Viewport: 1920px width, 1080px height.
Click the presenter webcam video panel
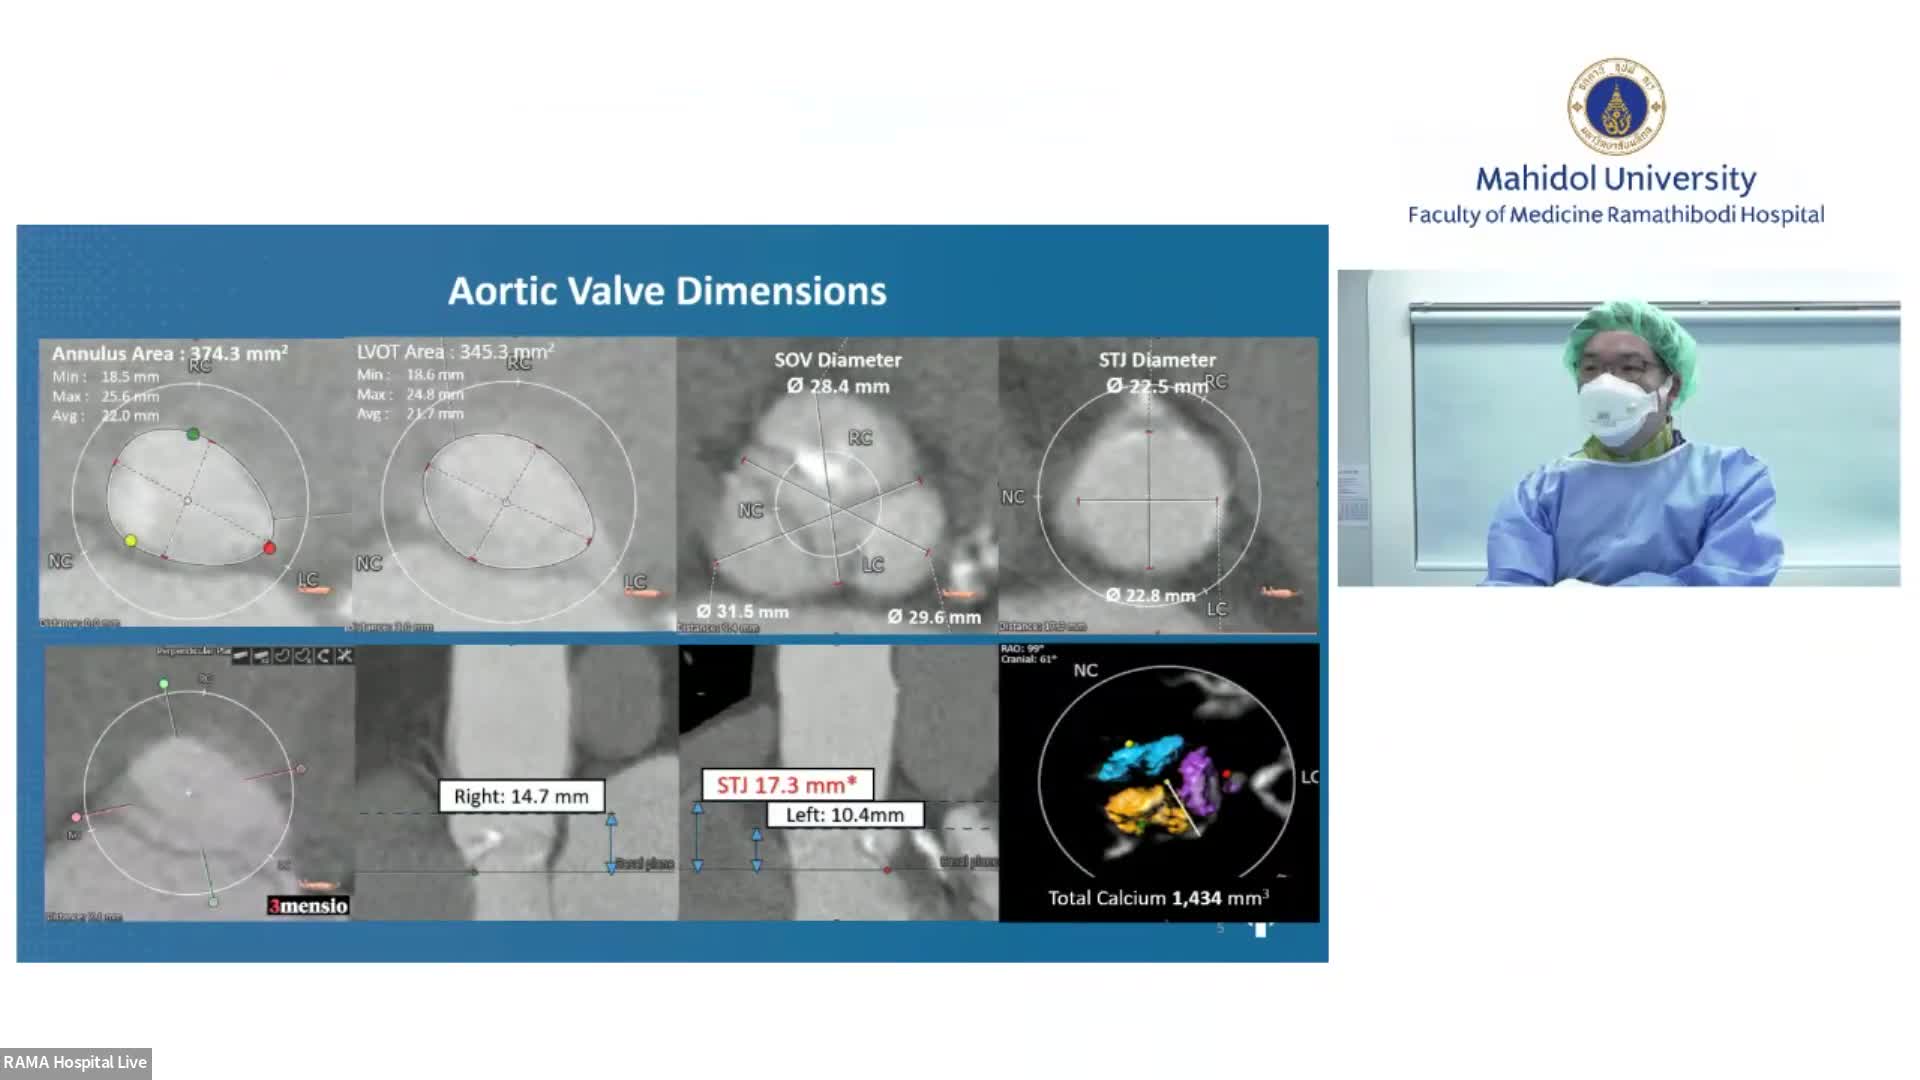tap(1618, 428)
